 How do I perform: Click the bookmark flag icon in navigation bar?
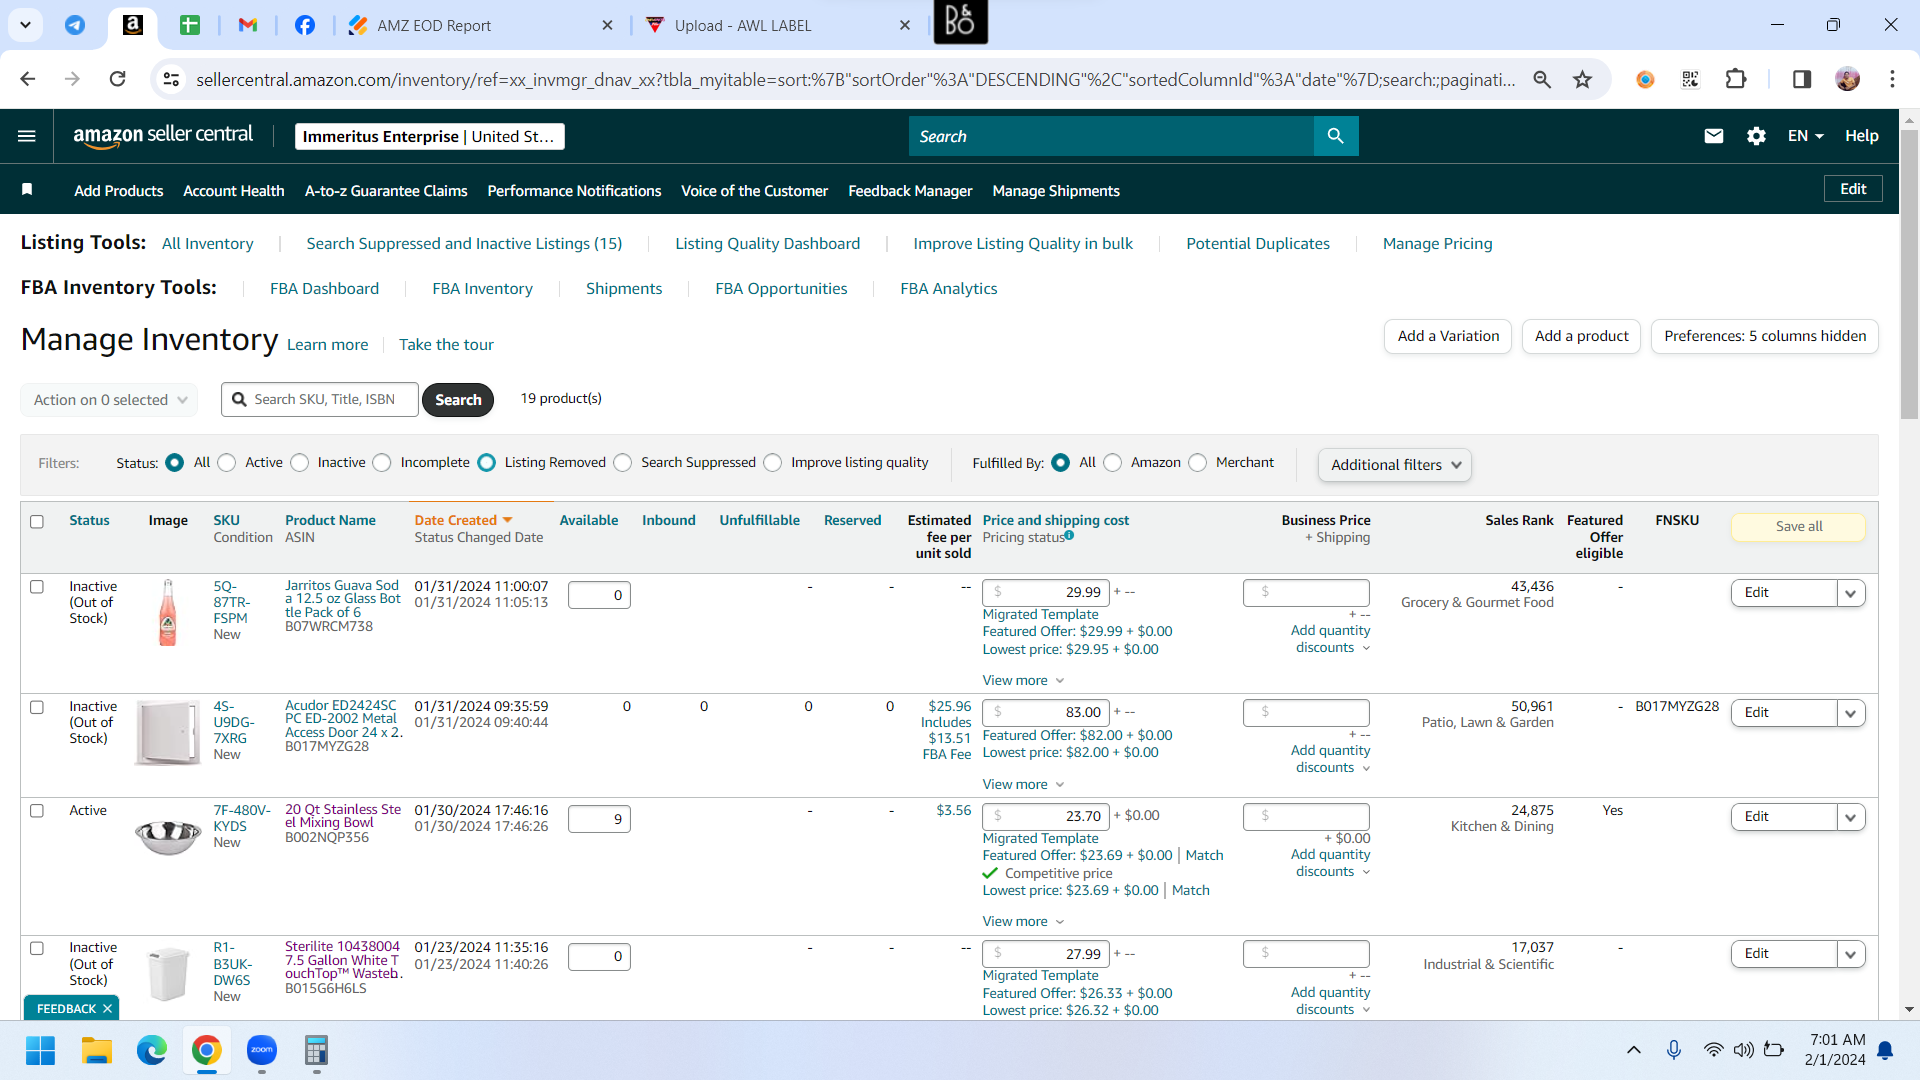pyautogui.click(x=27, y=190)
